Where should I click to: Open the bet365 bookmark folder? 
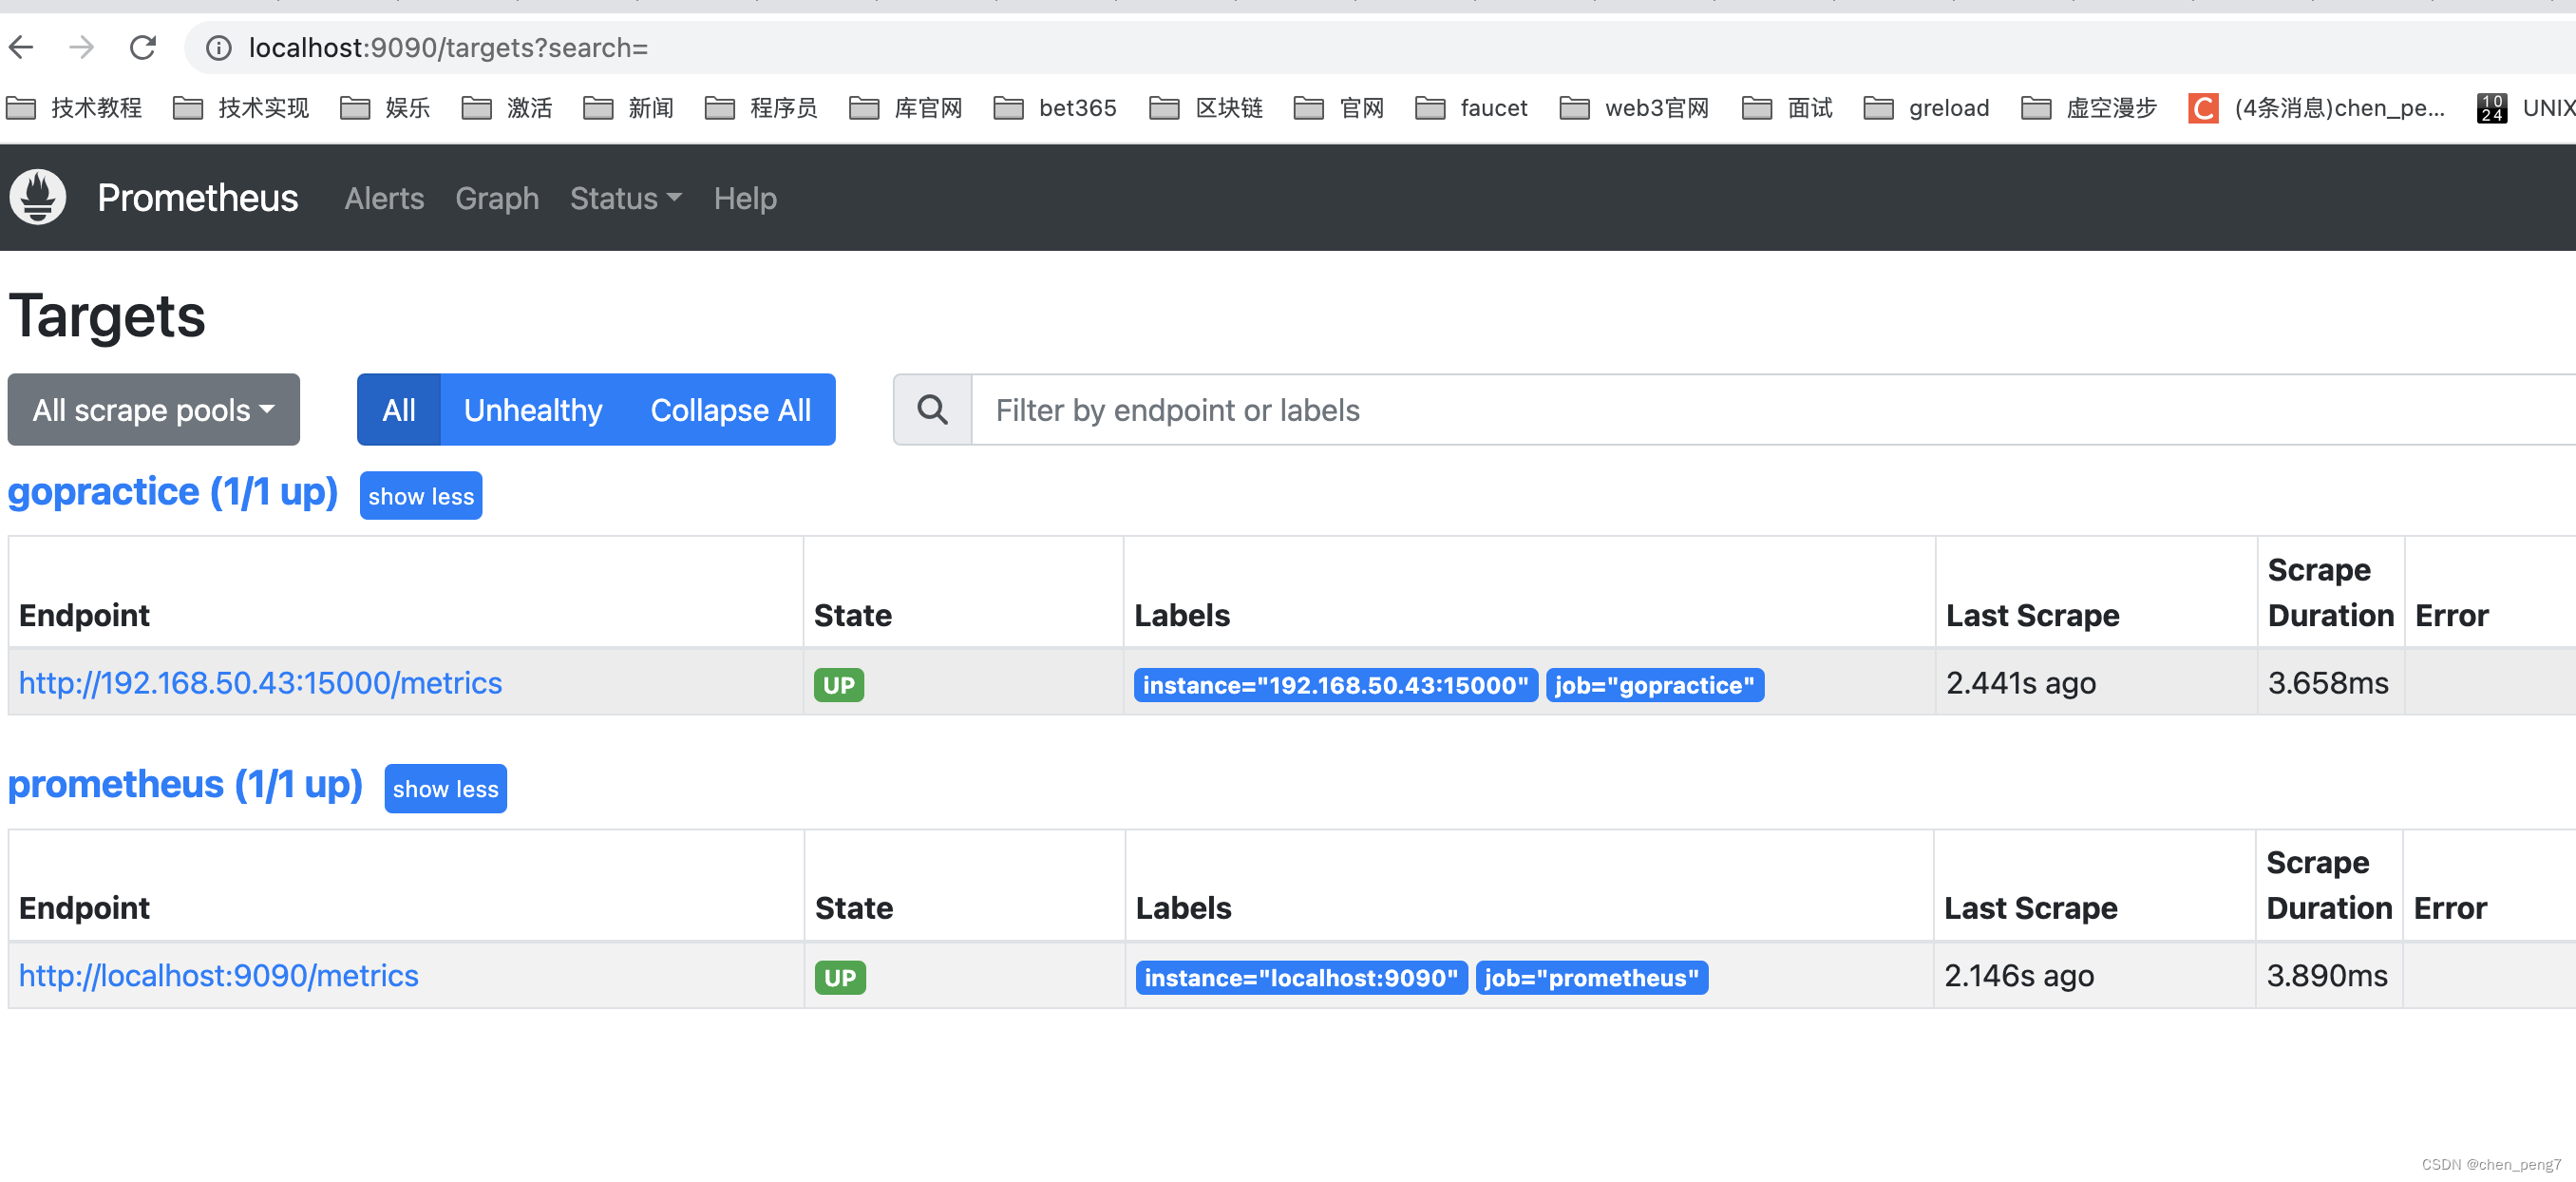[x=1055, y=108]
